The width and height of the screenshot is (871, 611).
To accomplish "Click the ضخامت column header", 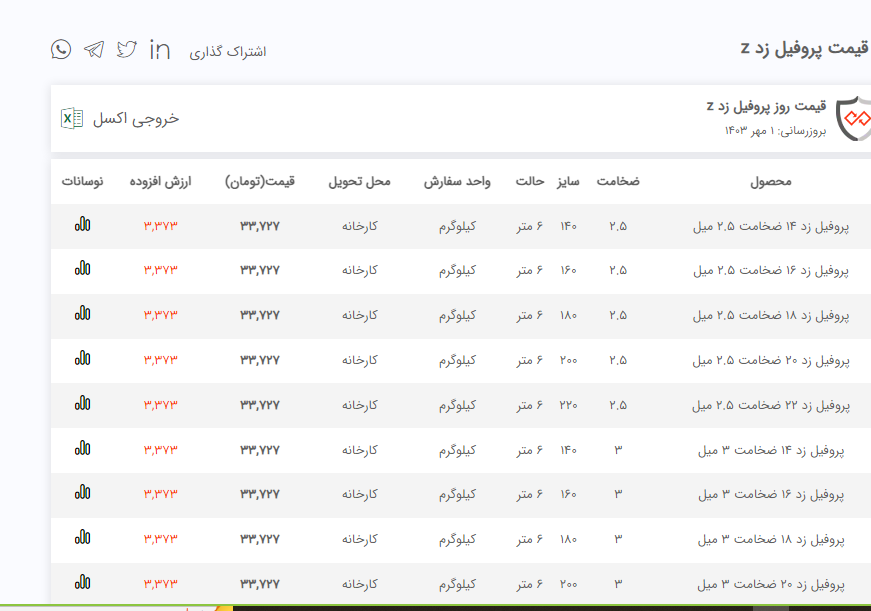I will coord(618,182).
